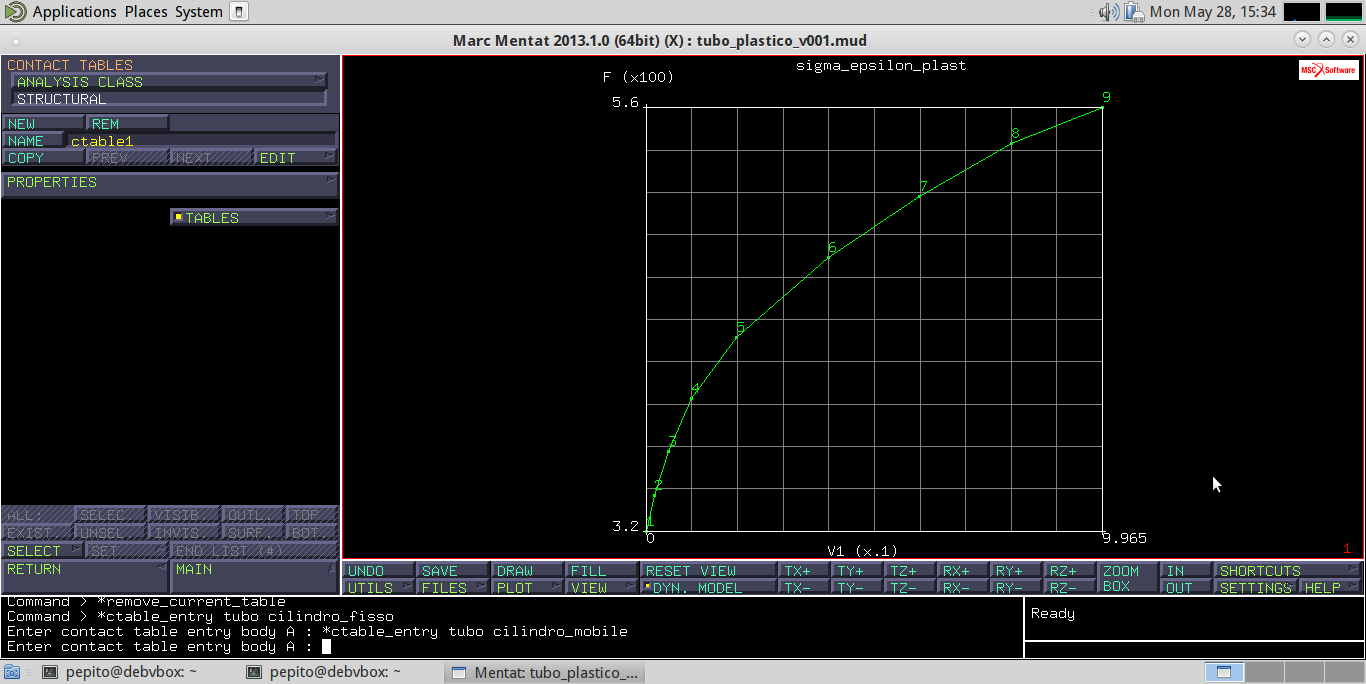Click SAVE in the bottom toolbar
Screen dimensions: 1366x684
click(453, 571)
